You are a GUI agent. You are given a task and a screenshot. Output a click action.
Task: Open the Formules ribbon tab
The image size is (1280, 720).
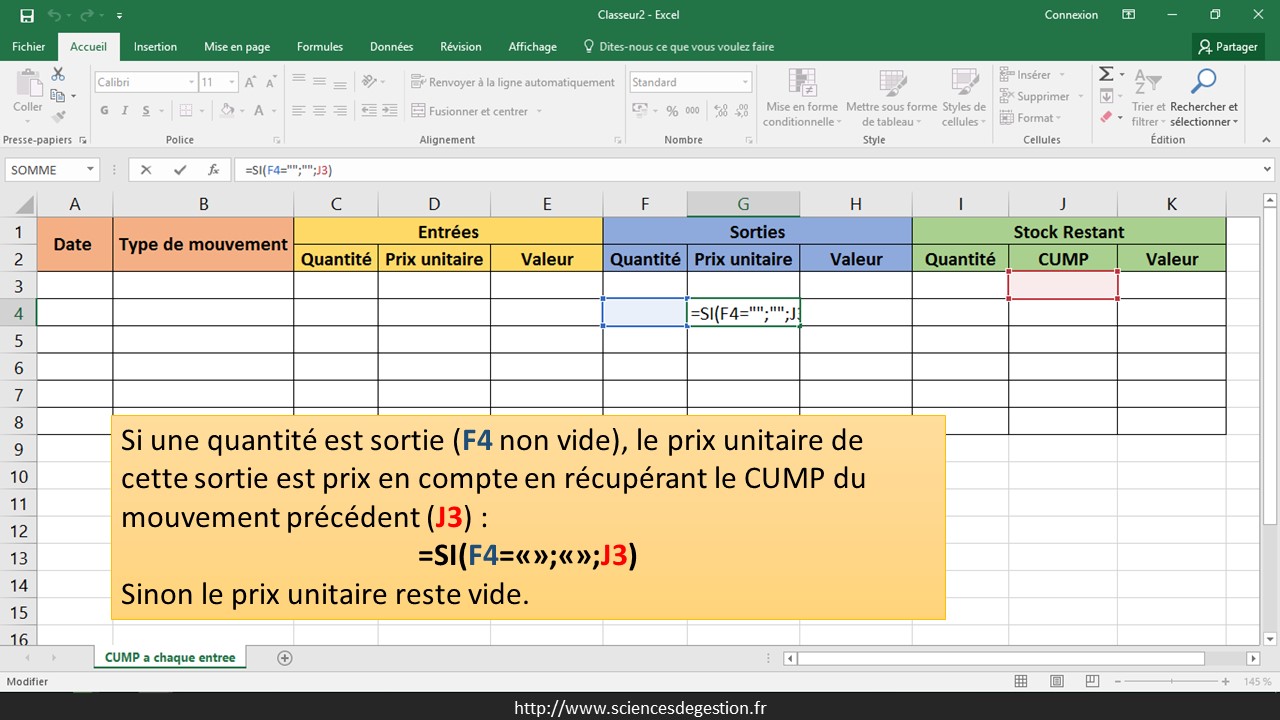click(319, 47)
